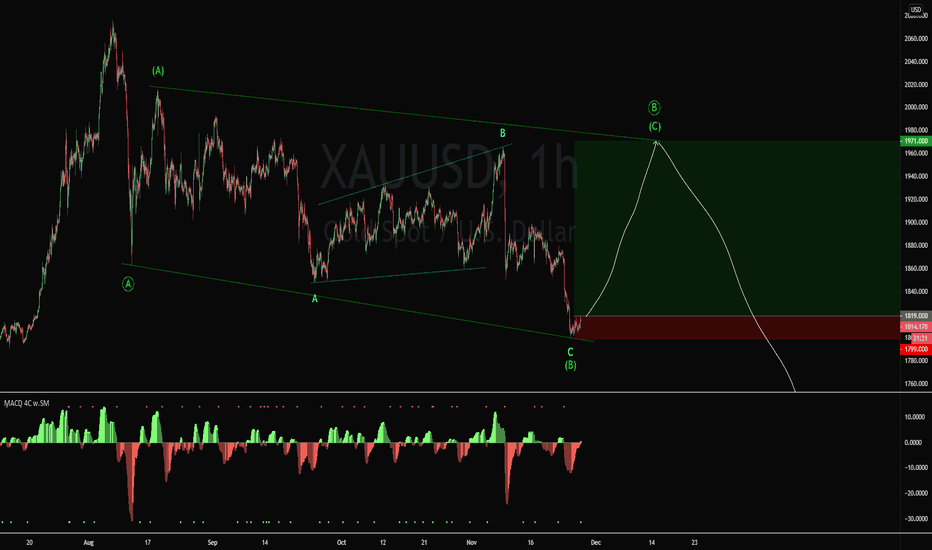
Task: Select the (C) wave label under circled B
Action: (x=654, y=126)
